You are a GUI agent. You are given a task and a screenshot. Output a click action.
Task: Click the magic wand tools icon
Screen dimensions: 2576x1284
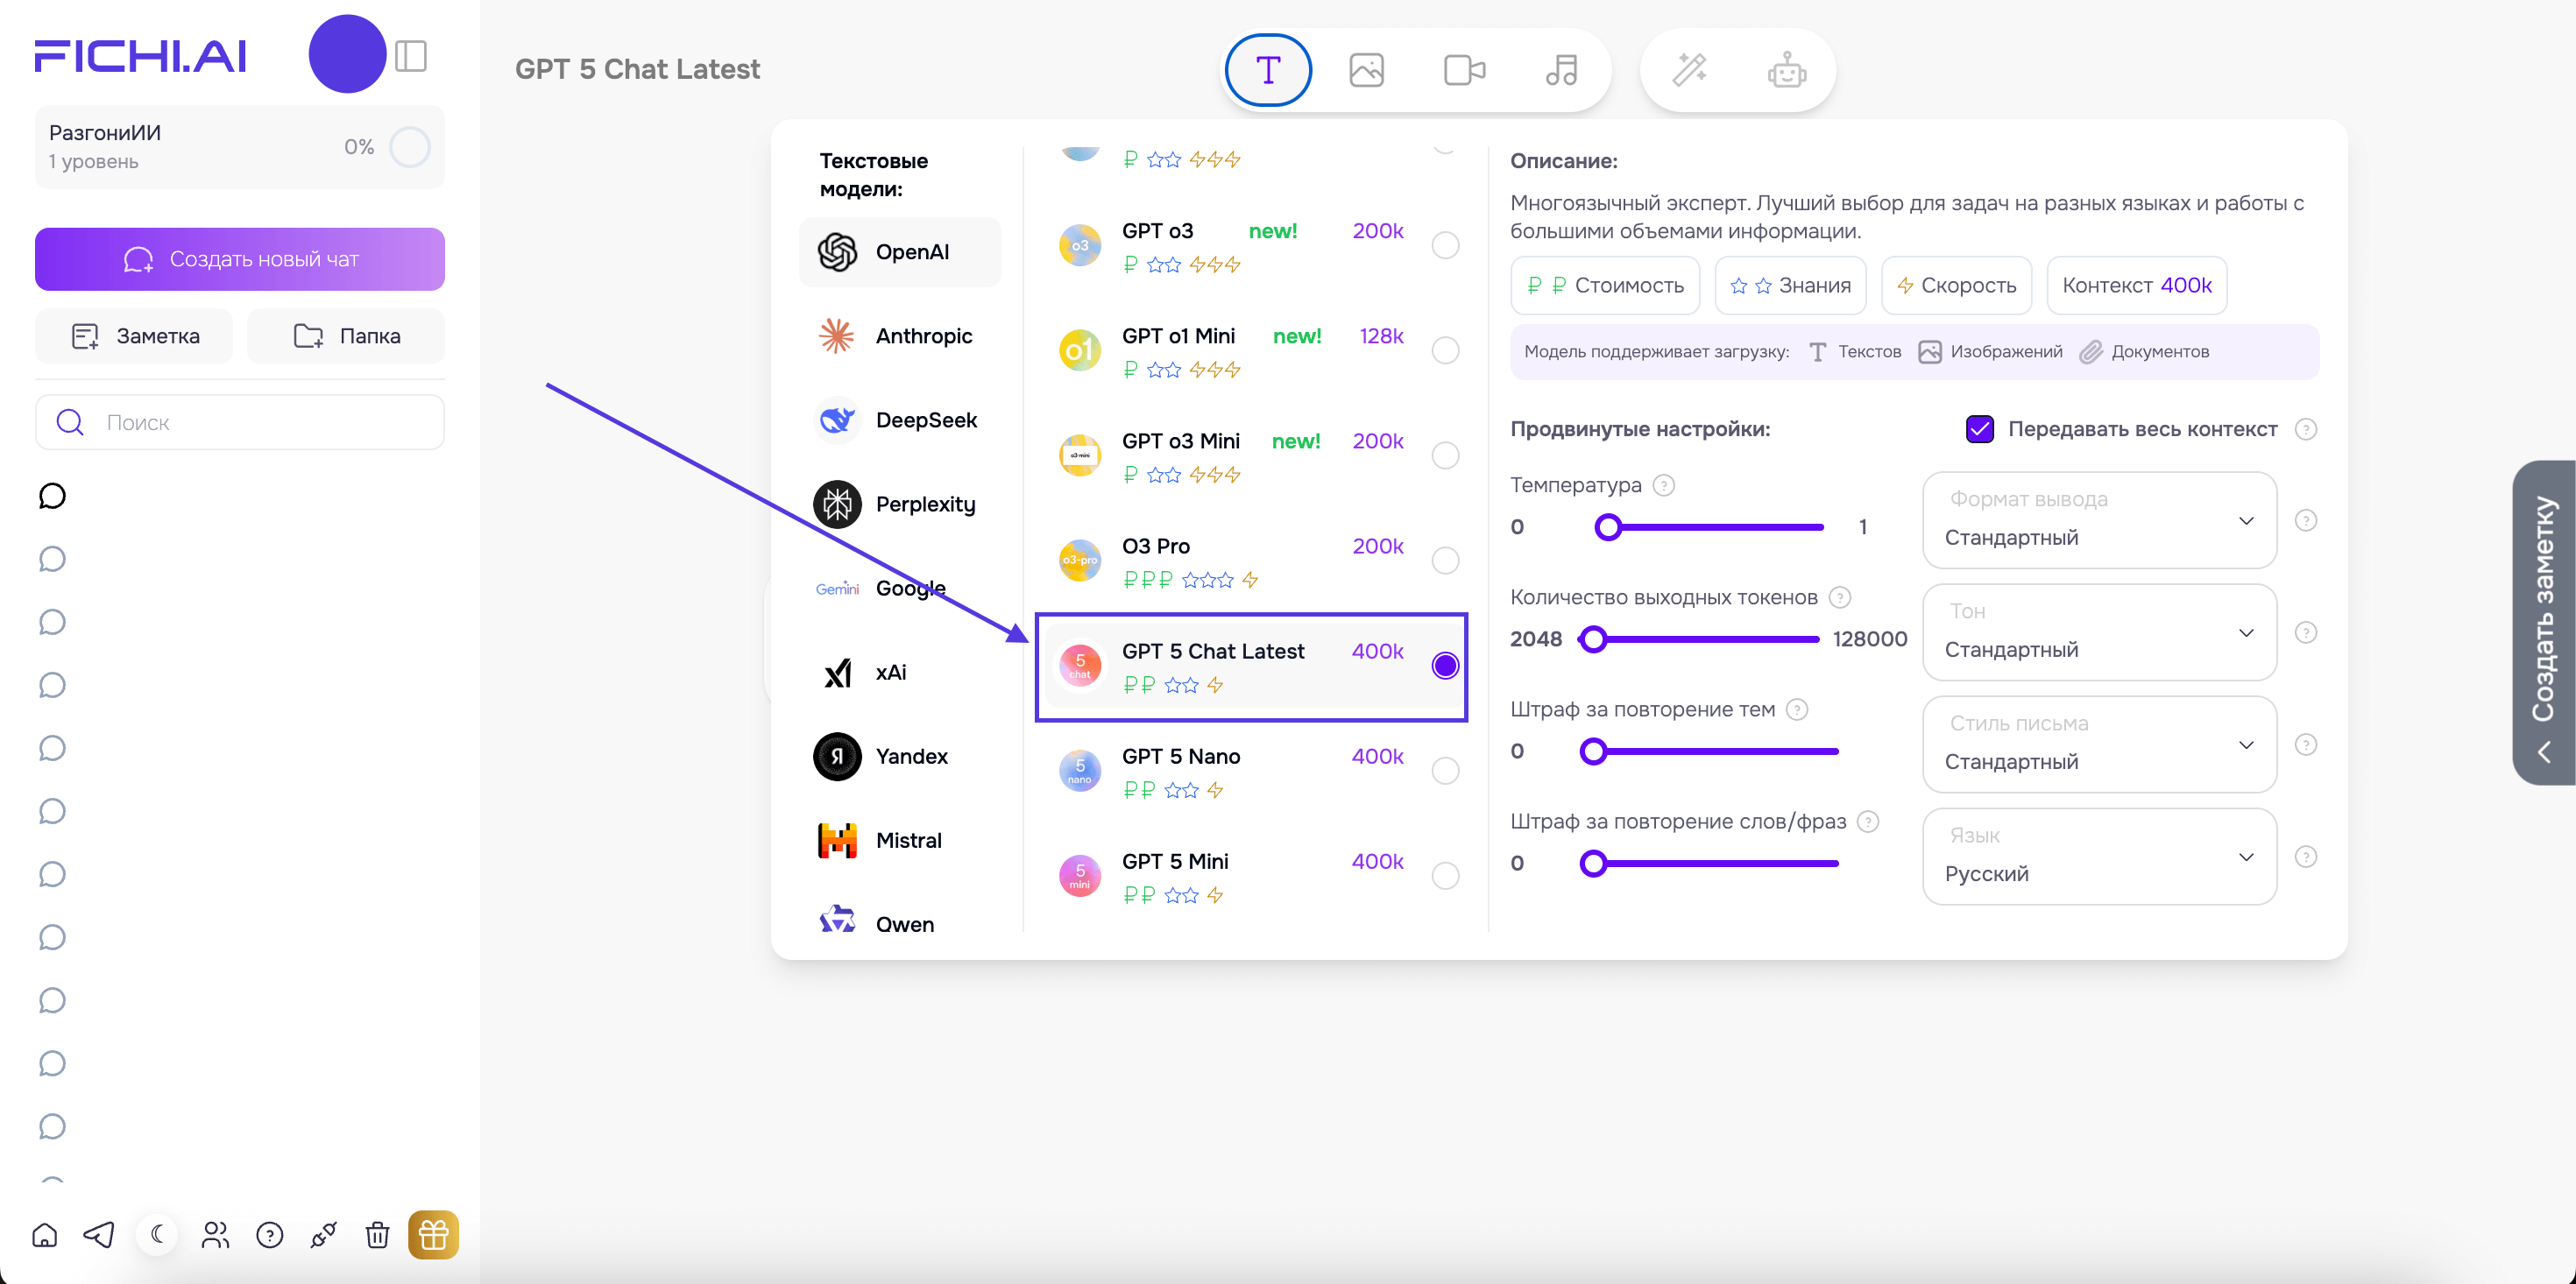pos(1690,70)
